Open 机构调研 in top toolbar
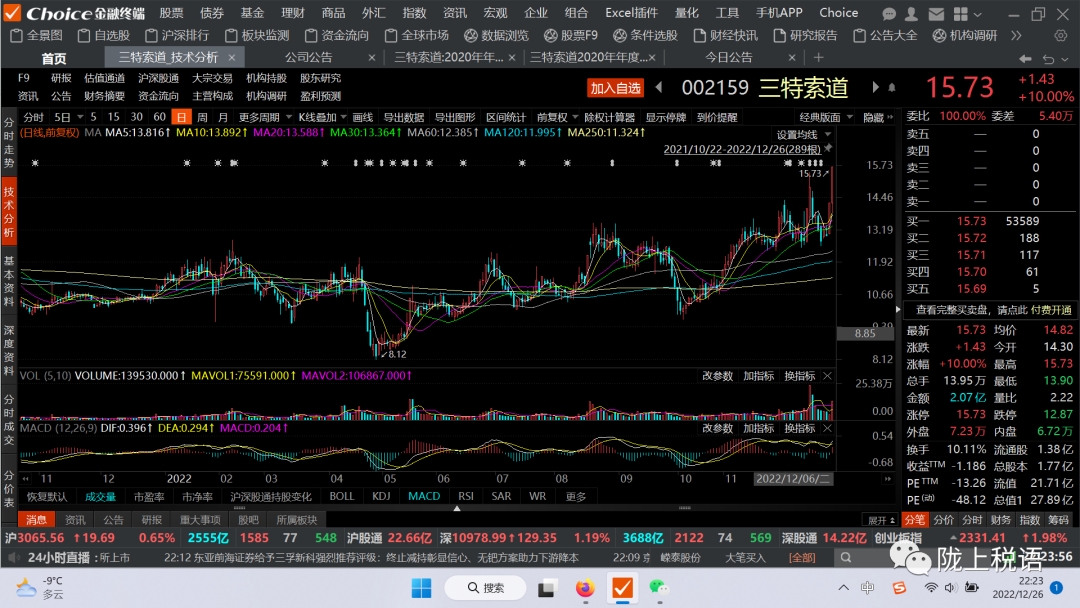 pos(965,35)
